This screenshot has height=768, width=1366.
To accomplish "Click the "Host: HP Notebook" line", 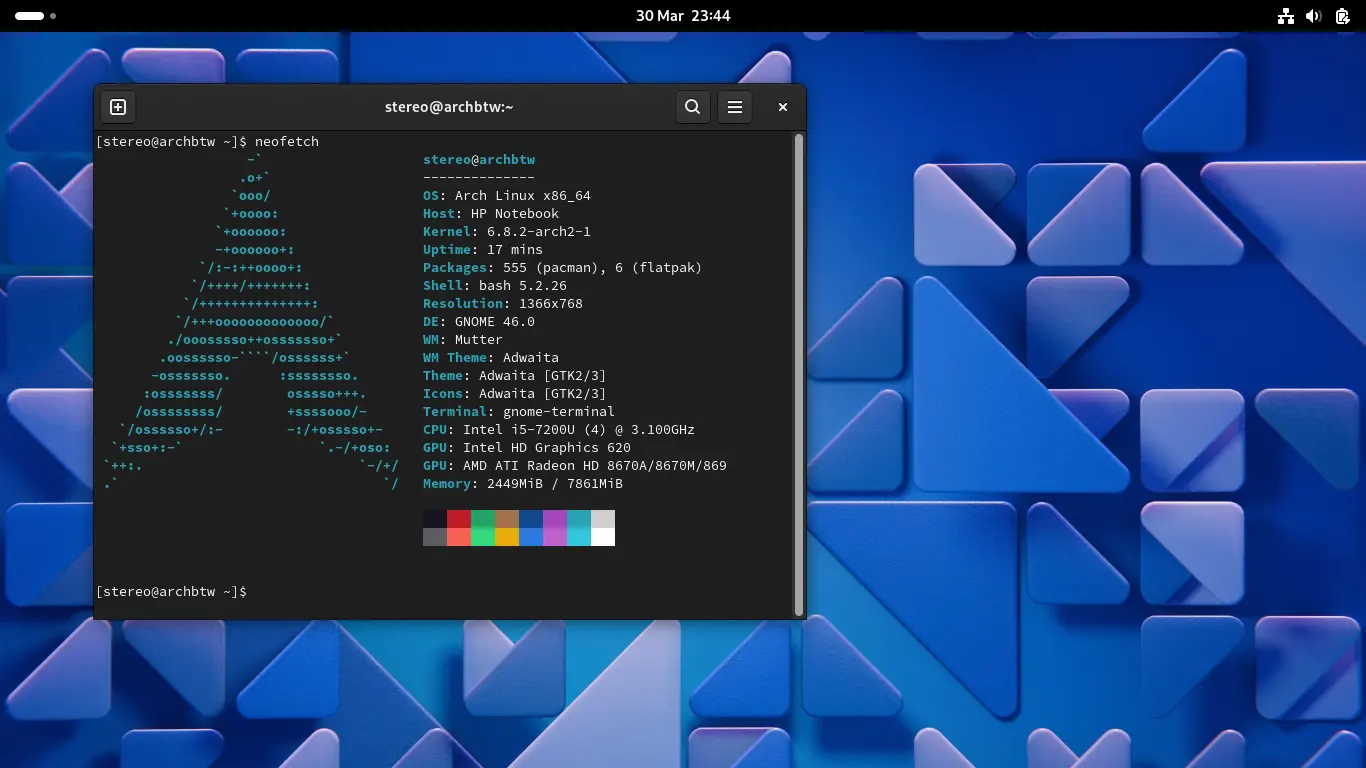I will point(491,213).
